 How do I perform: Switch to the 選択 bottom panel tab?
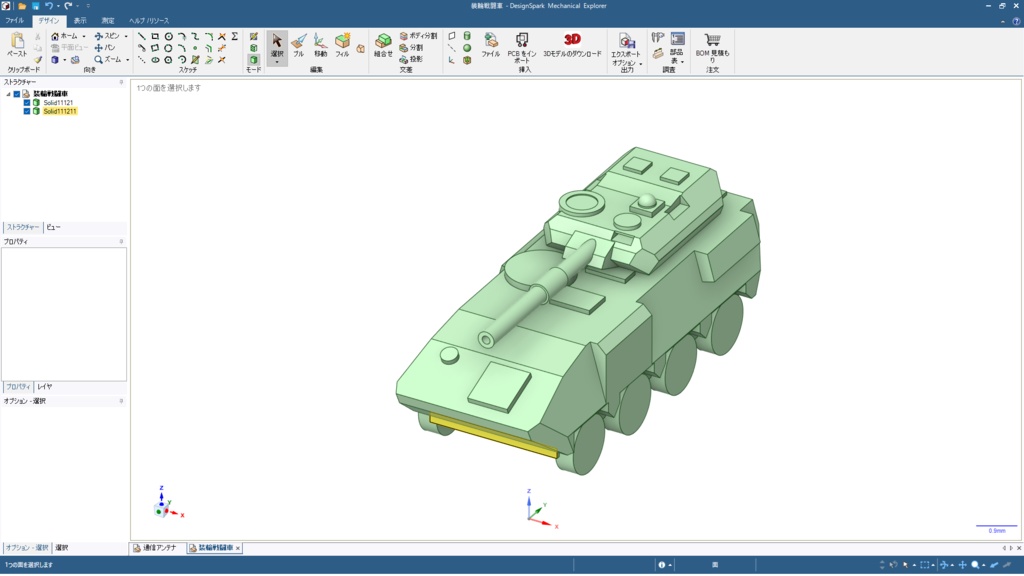(x=61, y=548)
